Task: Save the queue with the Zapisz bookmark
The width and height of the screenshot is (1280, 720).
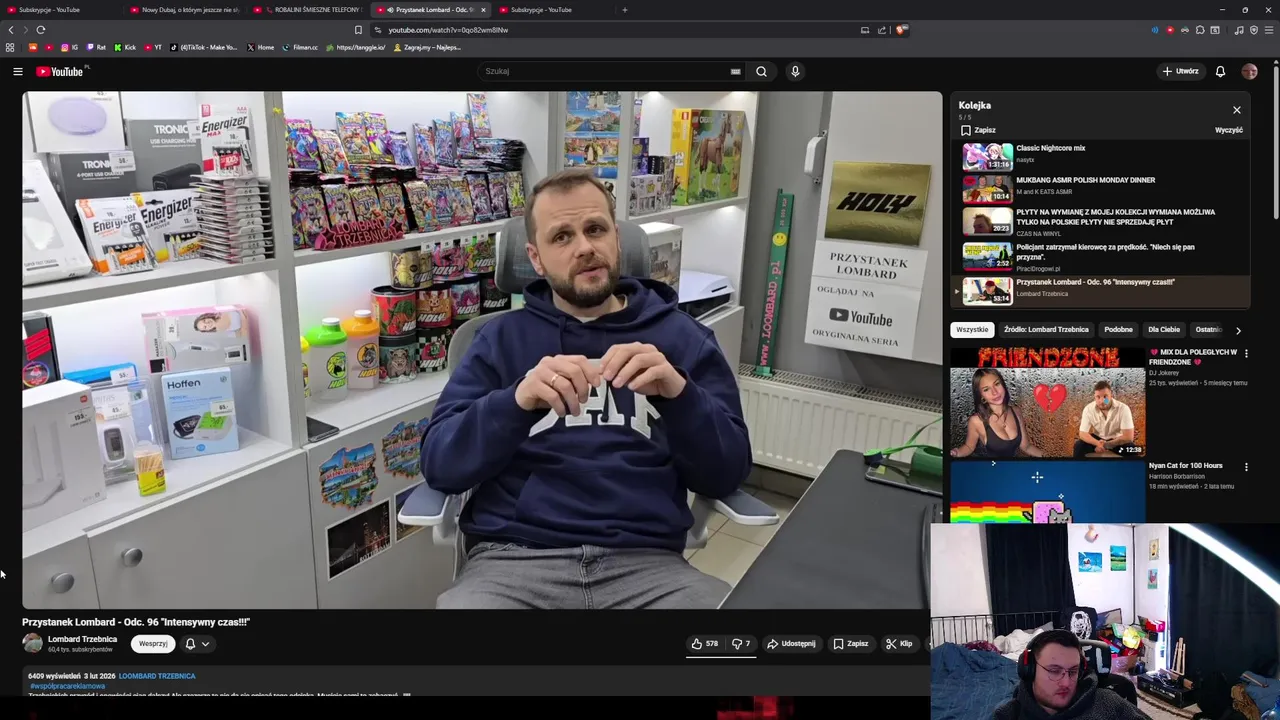Action: coord(978,130)
